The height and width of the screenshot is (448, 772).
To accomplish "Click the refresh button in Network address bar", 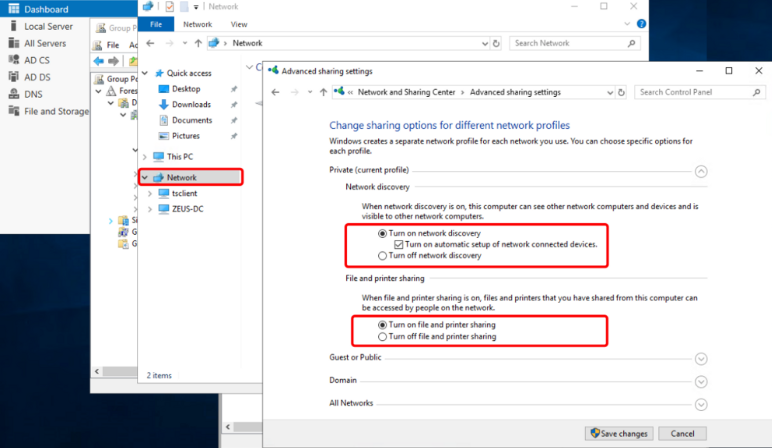I will (497, 43).
